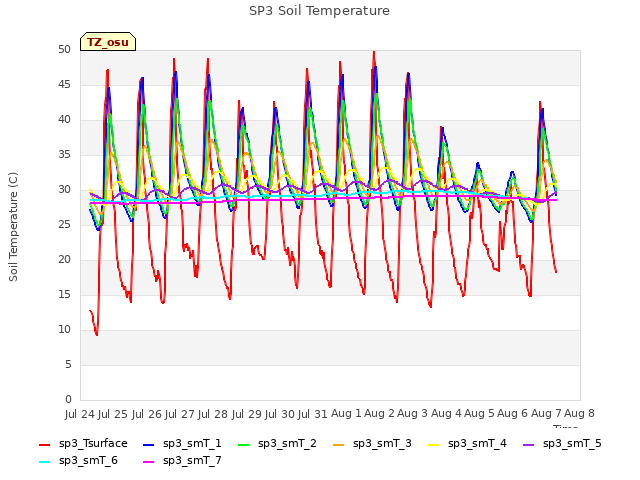Screen dimensions: 640x480
Task: Click the cyan sp3_smT_6 legend marker
Action: click(44, 462)
